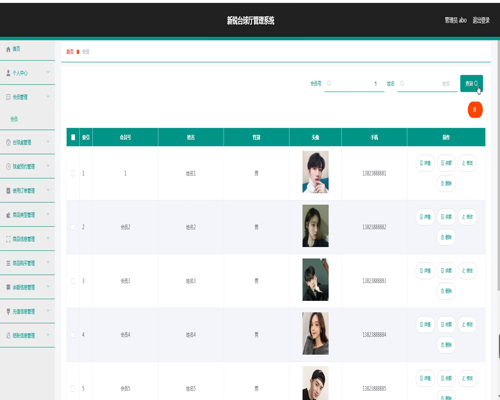The height and width of the screenshot is (400, 500).
Task: Click the 姓名 search input field
Action: pyautogui.click(x=427, y=83)
